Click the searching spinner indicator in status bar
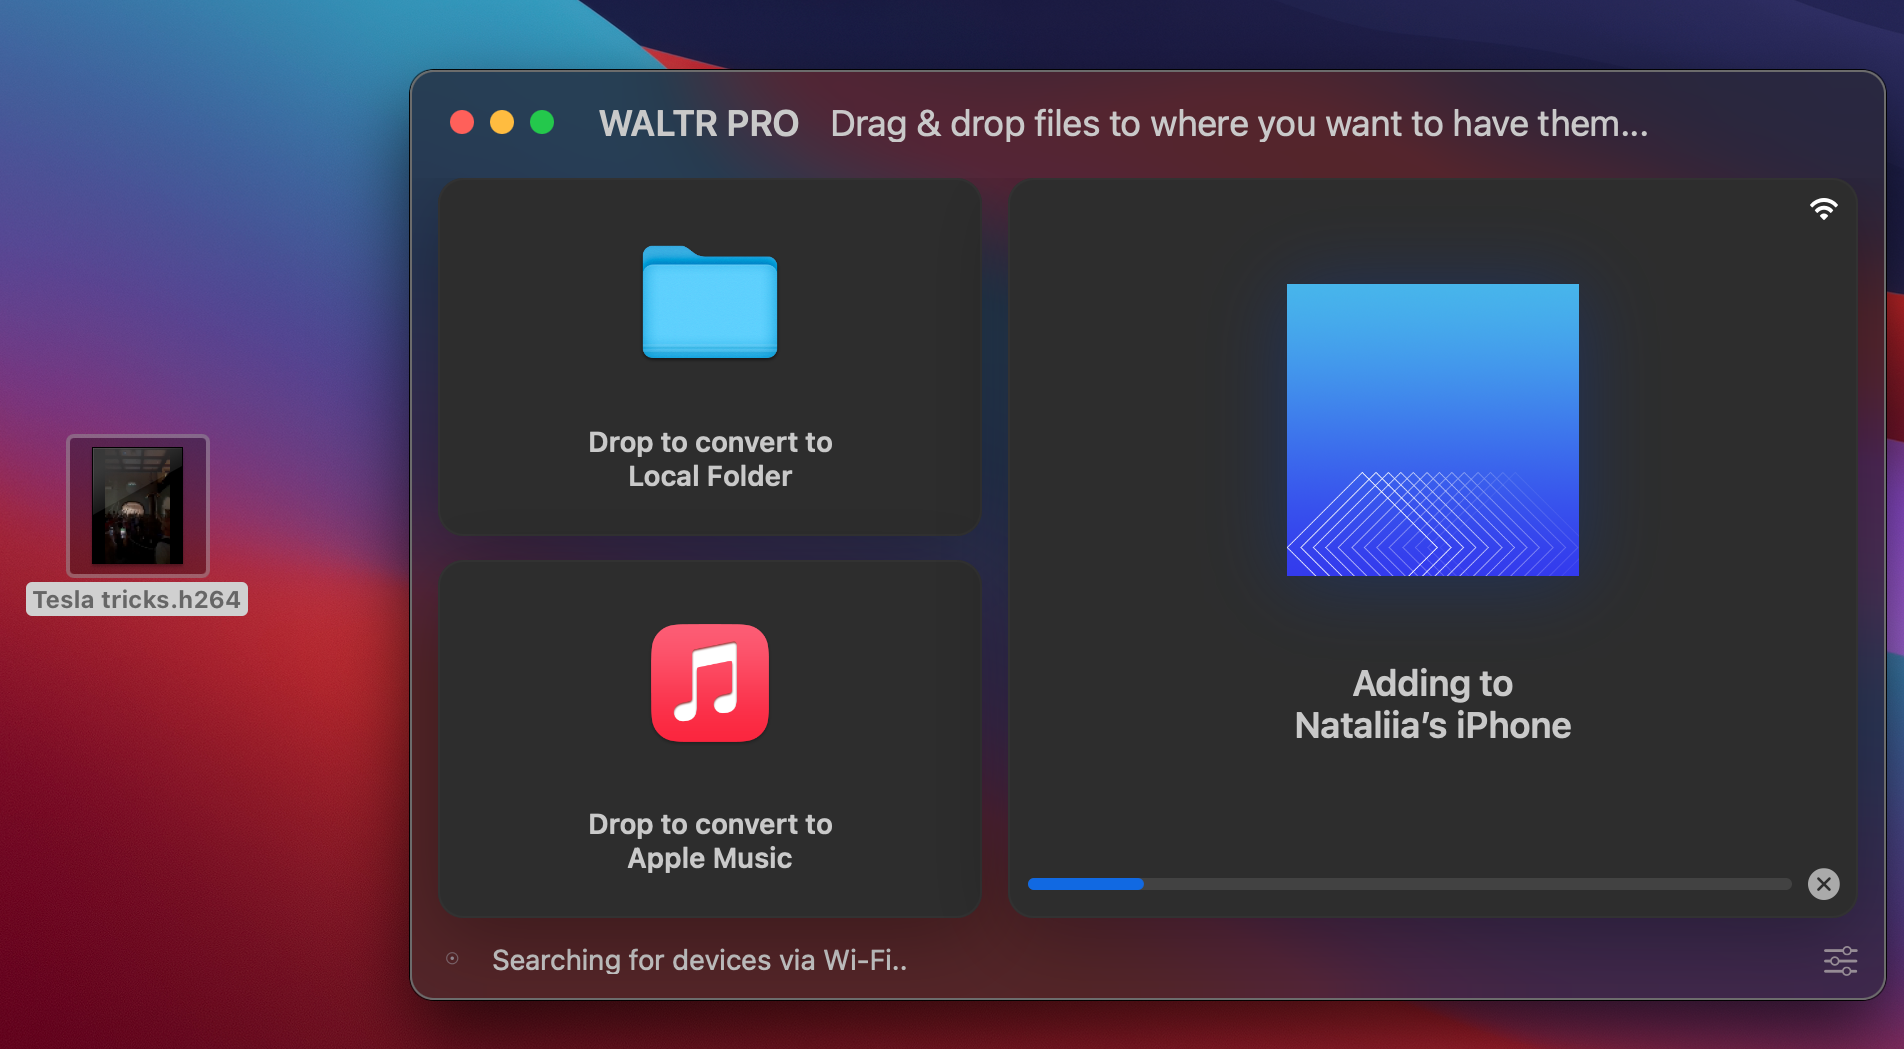1904x1049 pixels. pos(452,958)
